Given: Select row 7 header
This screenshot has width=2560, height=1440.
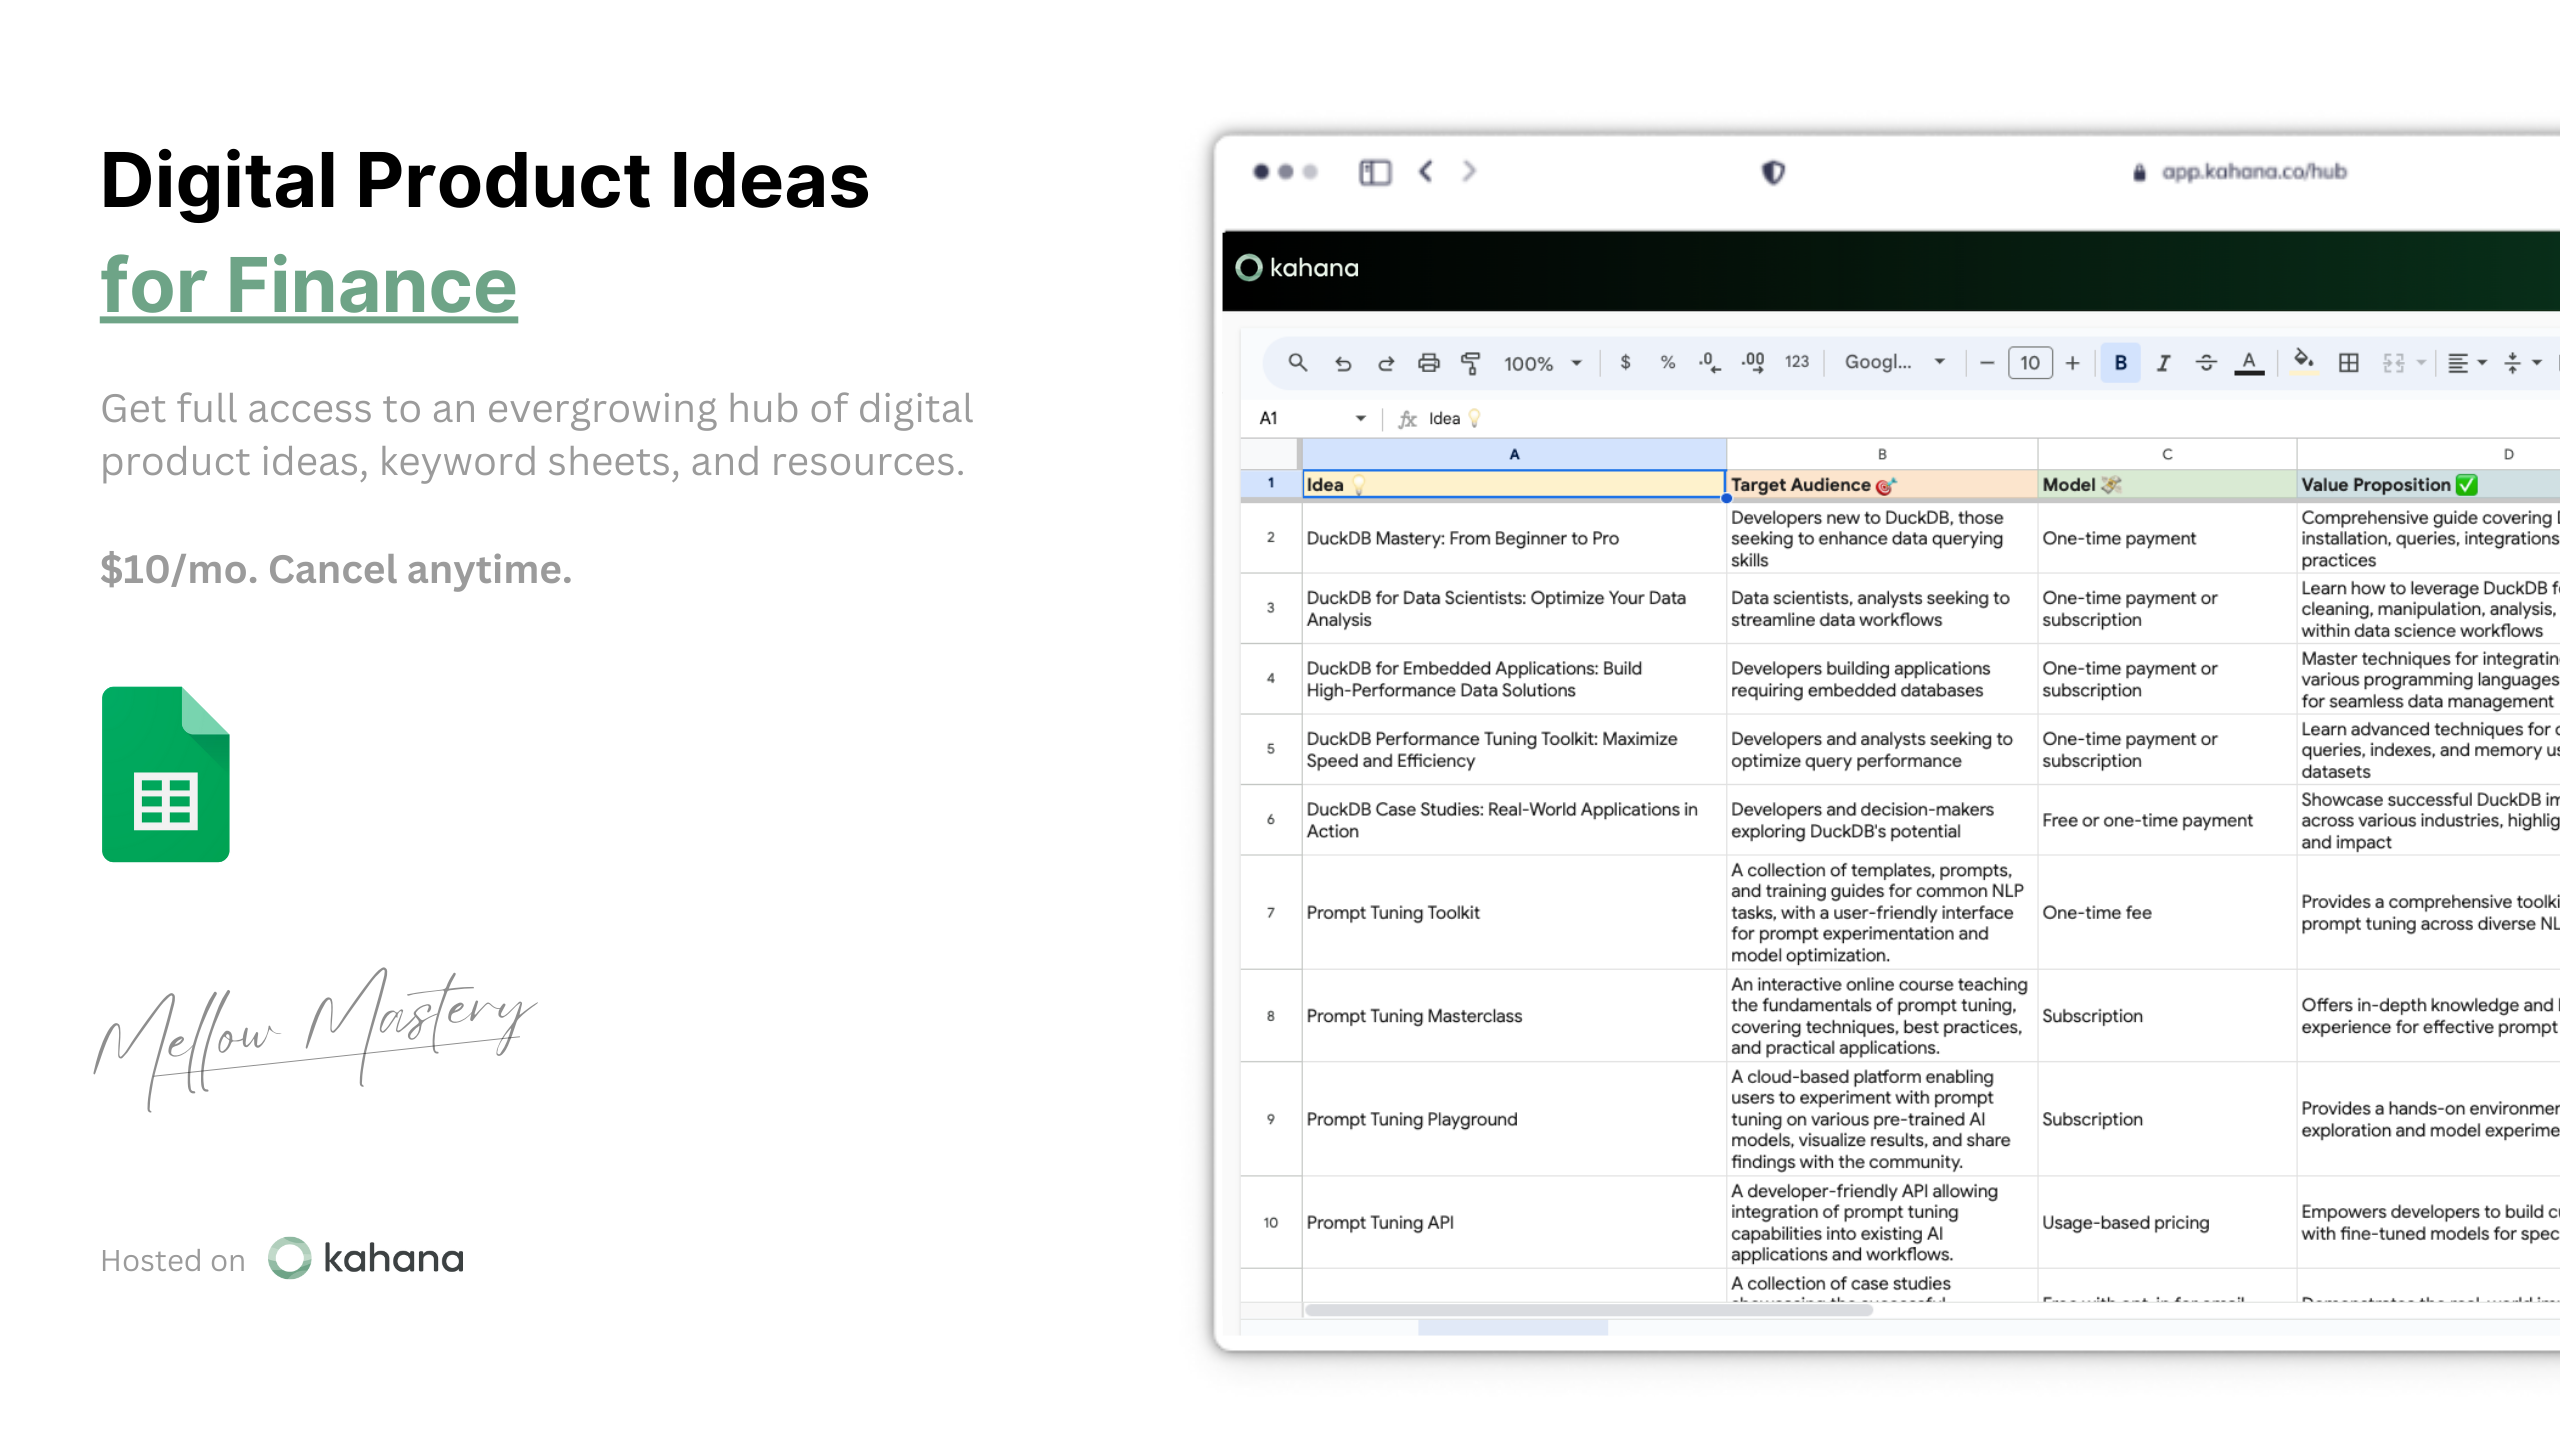Looking at the screenshot, I should click(x=1271, y=912).
